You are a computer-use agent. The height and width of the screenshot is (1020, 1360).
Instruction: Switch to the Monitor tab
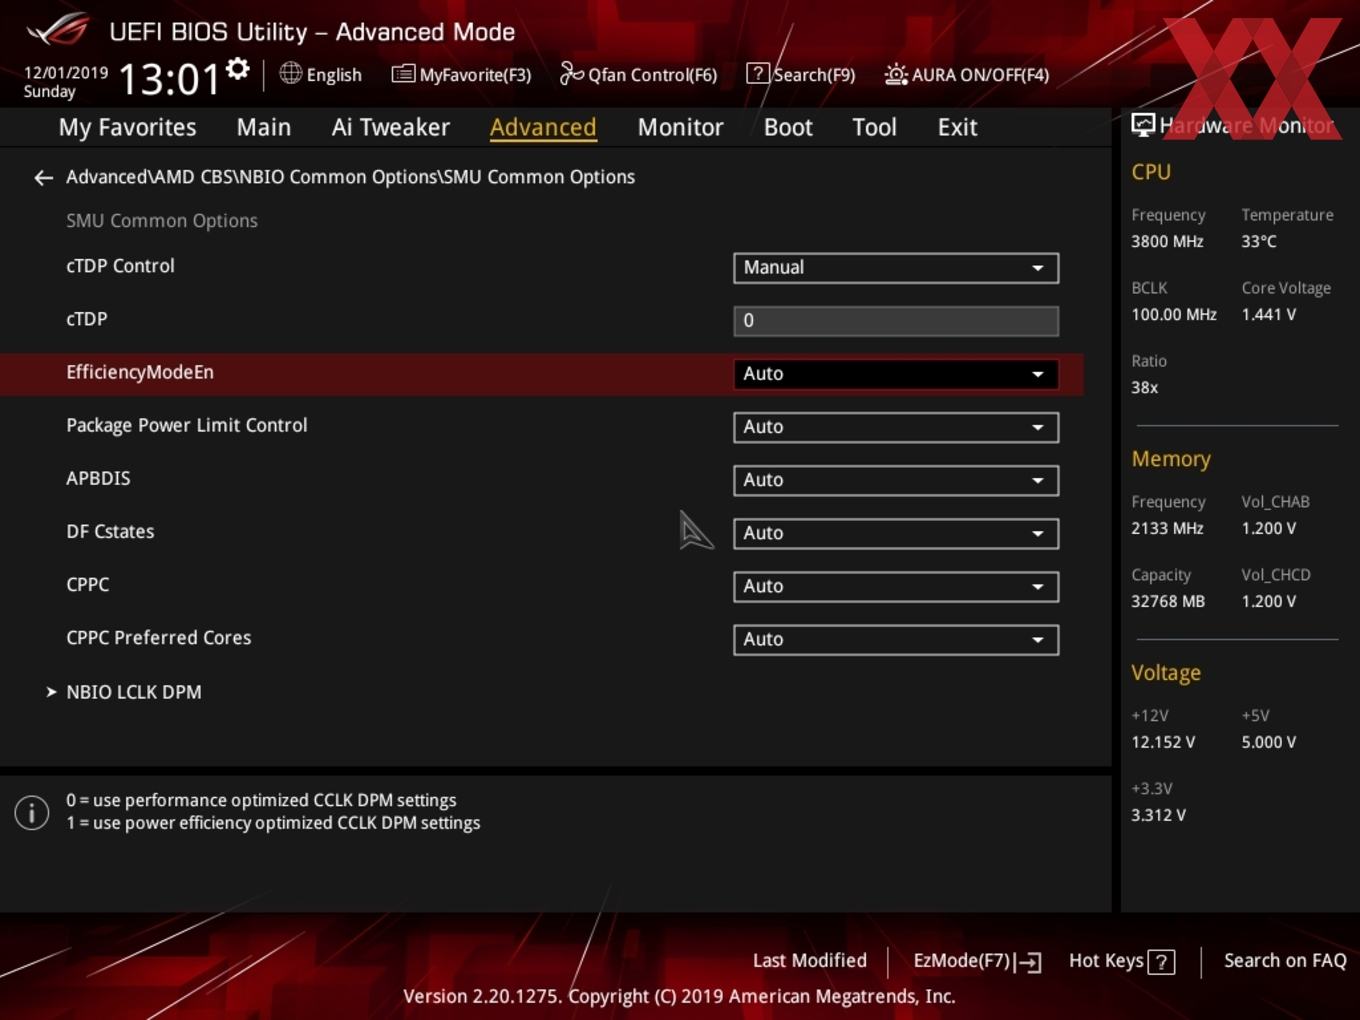680,127
